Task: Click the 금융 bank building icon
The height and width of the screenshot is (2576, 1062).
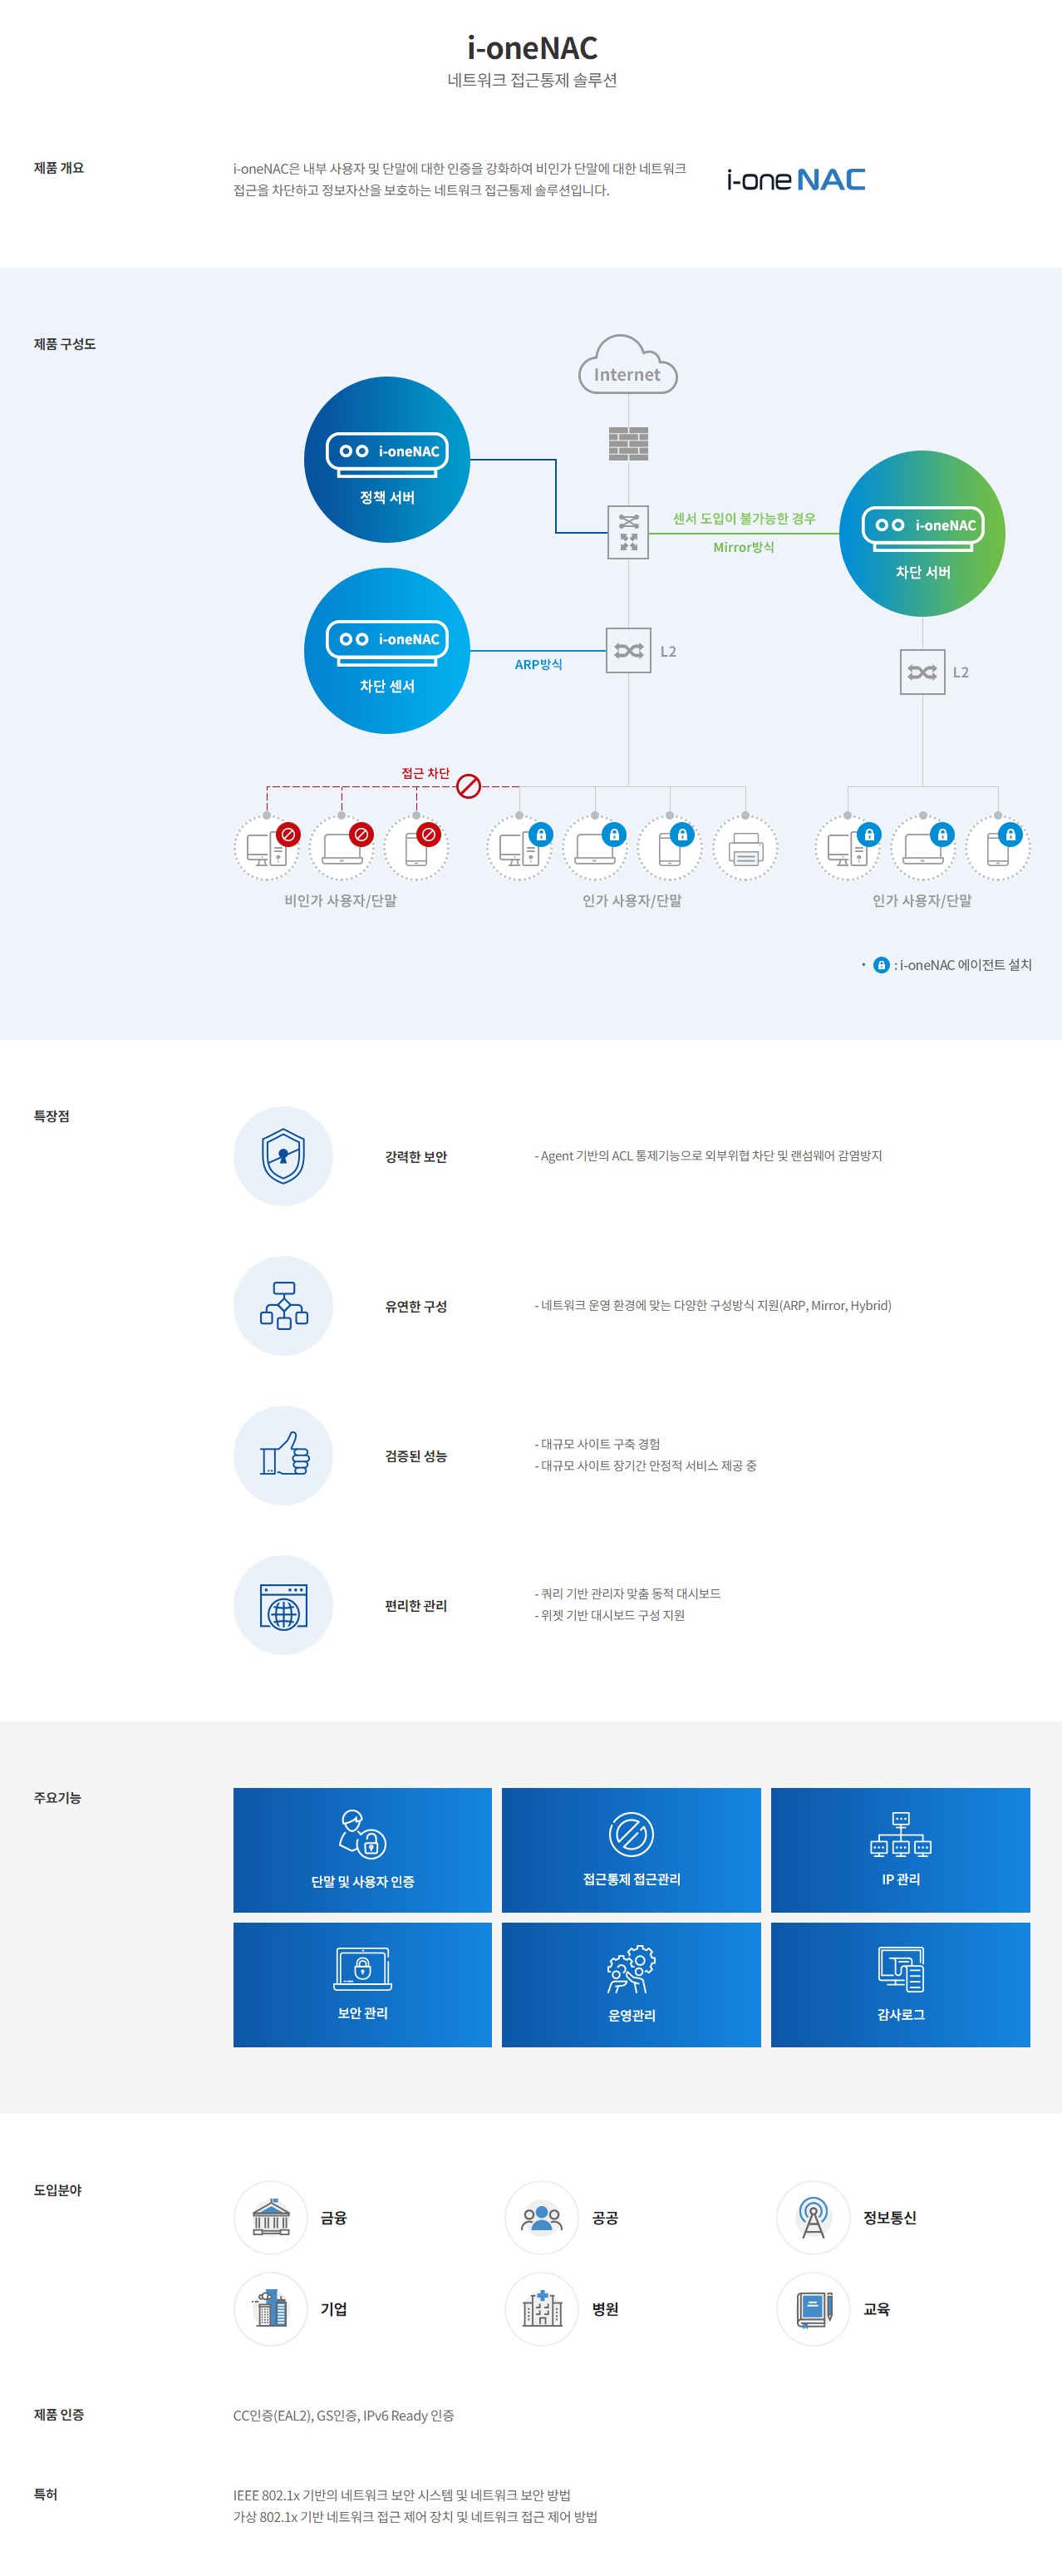Action: pos(271,2218)
